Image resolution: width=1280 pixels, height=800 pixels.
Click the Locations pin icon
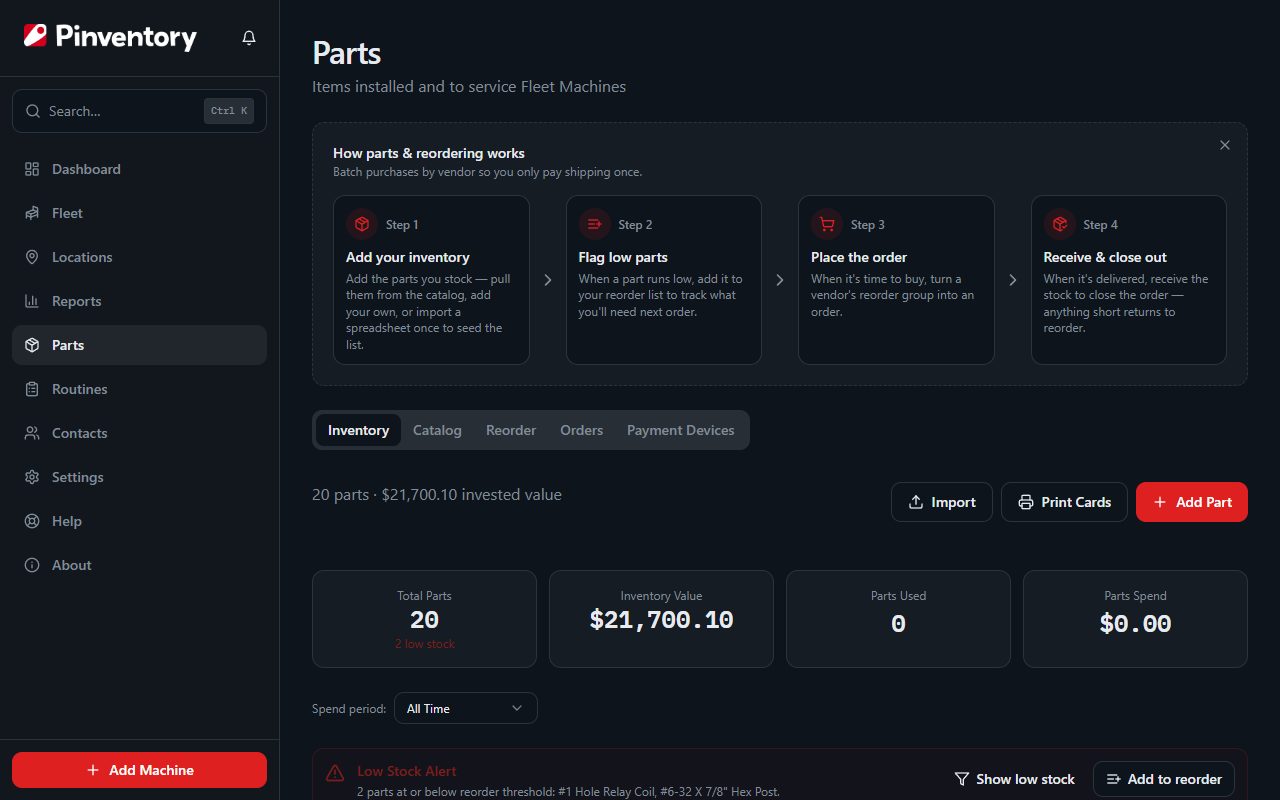(32, 257)
